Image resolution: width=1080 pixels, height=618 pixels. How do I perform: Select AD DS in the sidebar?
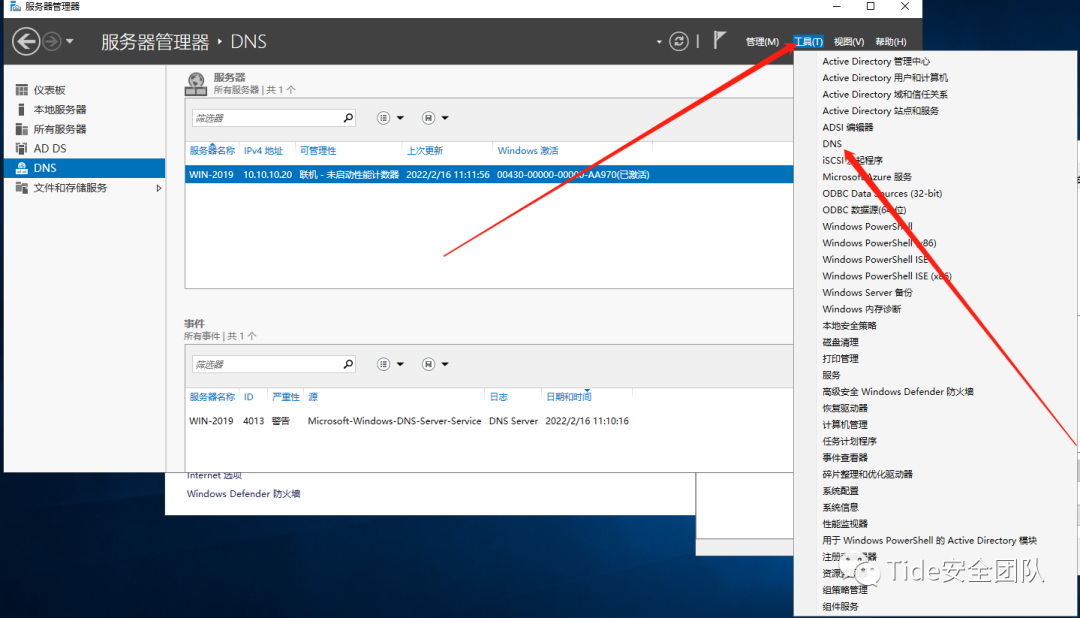(x=50, y=148)
